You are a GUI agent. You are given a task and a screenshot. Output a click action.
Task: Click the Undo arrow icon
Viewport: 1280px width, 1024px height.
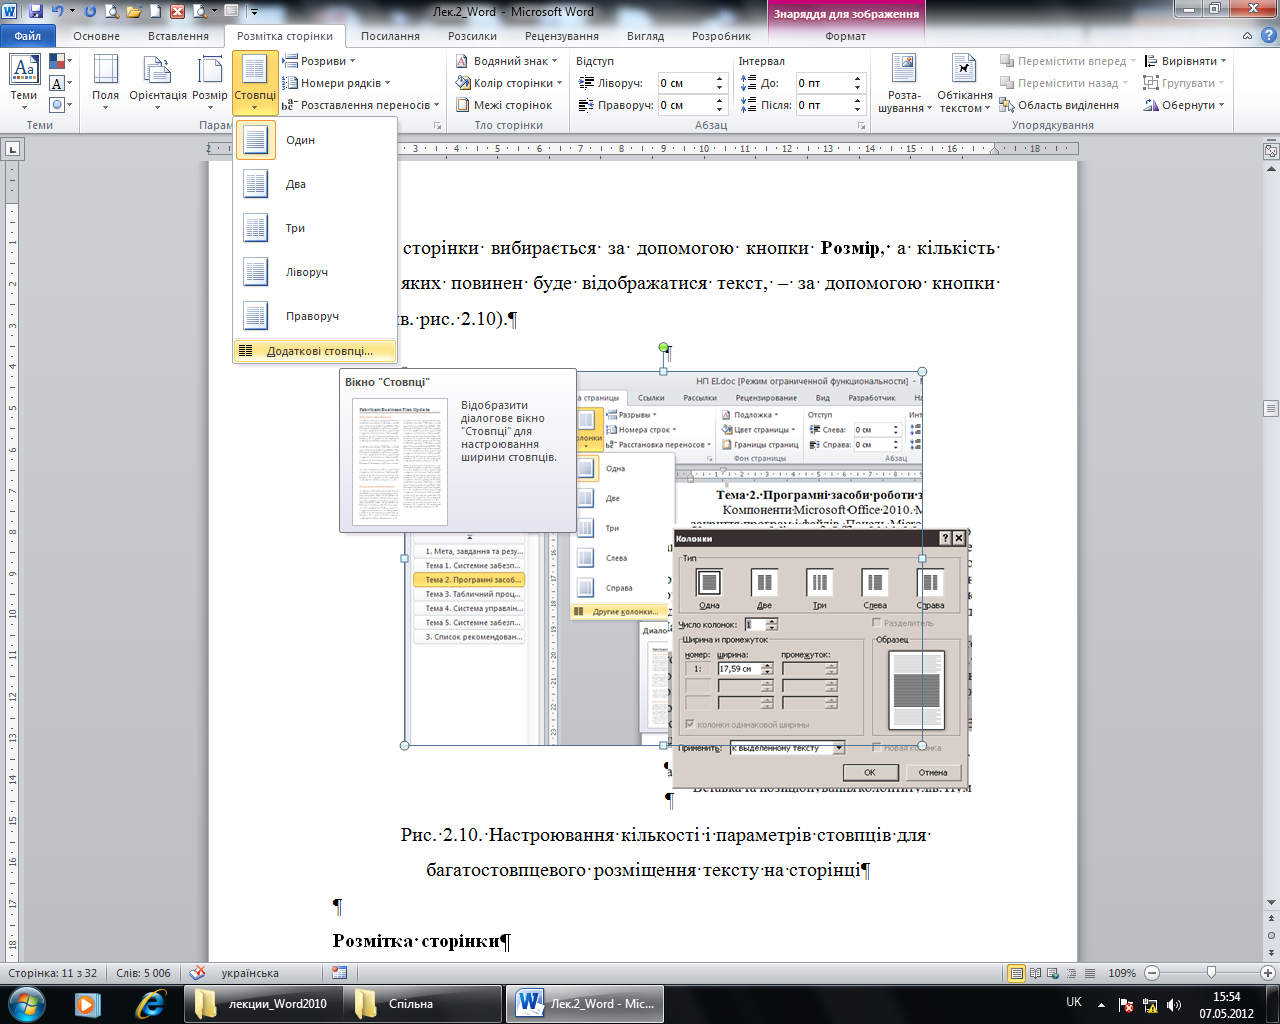[x=56, y=12]
